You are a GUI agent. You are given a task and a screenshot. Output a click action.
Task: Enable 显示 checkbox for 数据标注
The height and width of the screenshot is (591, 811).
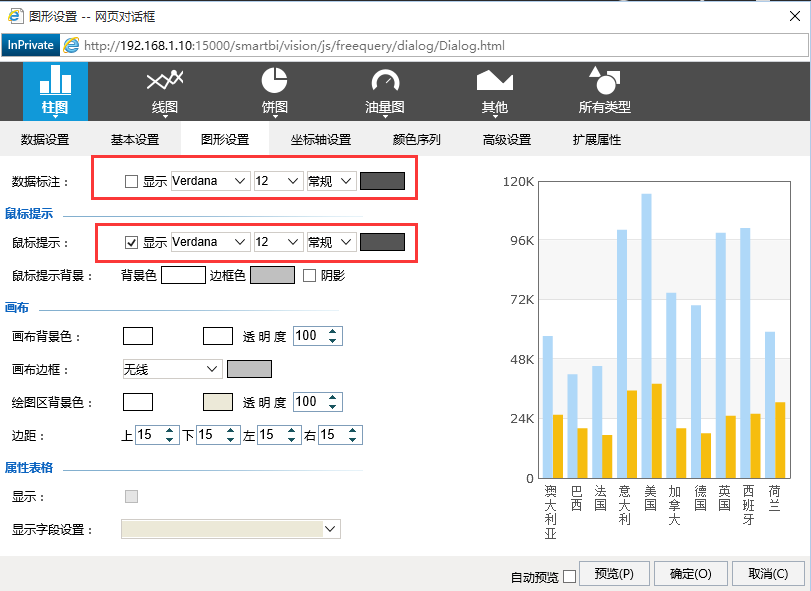coord(131,181)
